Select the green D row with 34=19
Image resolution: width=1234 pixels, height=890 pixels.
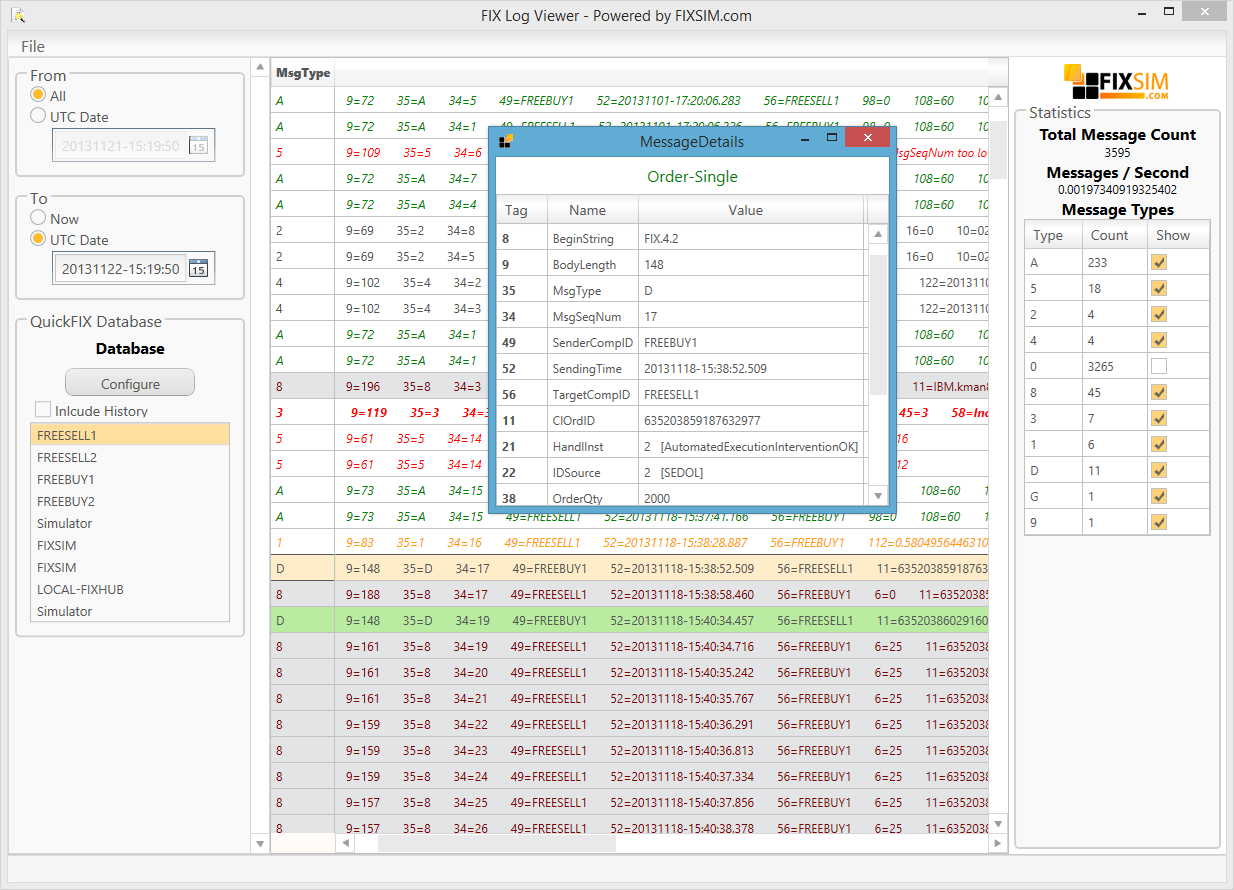pyautogui.click(x=630, y=620)
